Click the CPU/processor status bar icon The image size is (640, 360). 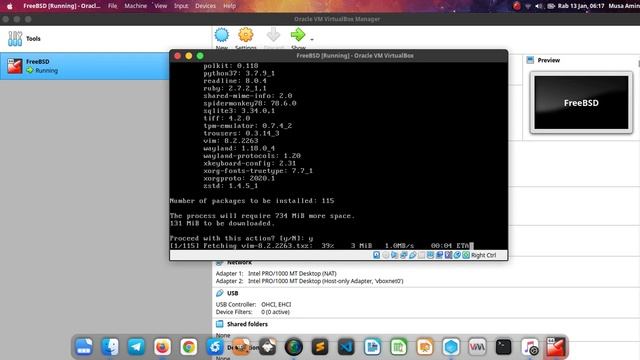448,255
